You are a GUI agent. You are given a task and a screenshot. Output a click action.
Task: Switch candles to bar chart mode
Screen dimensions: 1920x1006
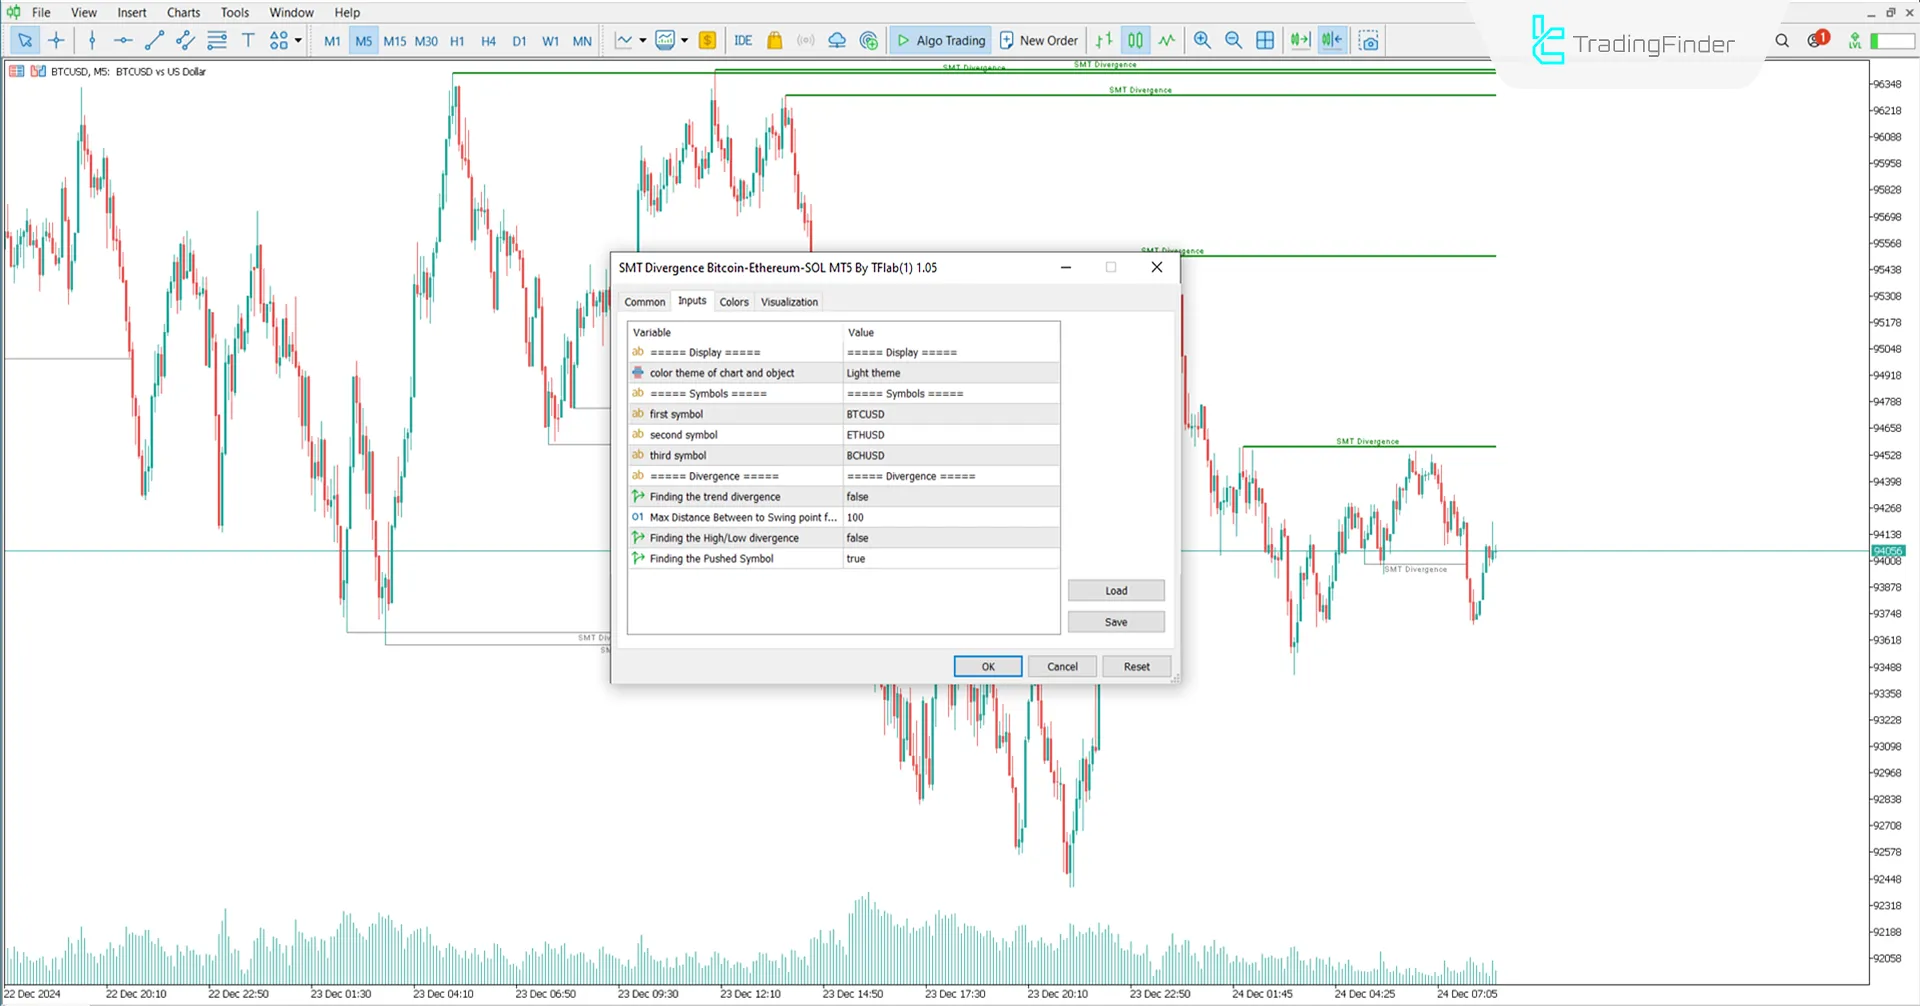[1103, 40]
